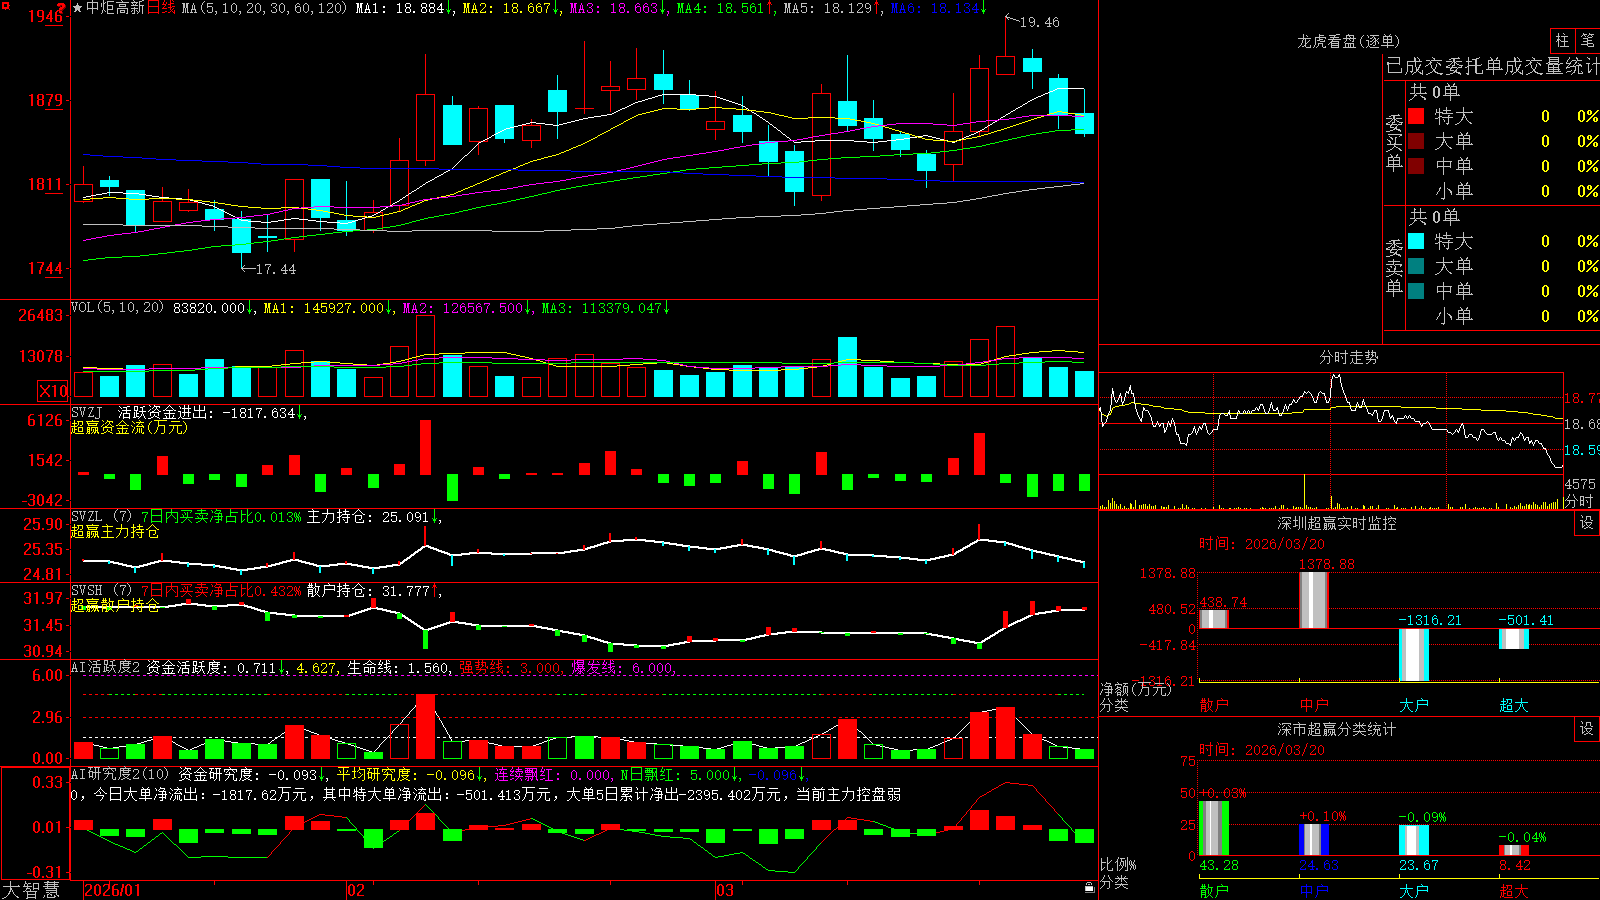Click the 深圳超赢实时监控 panel title
The image size is (1600, 900).
pos(1336,523)
